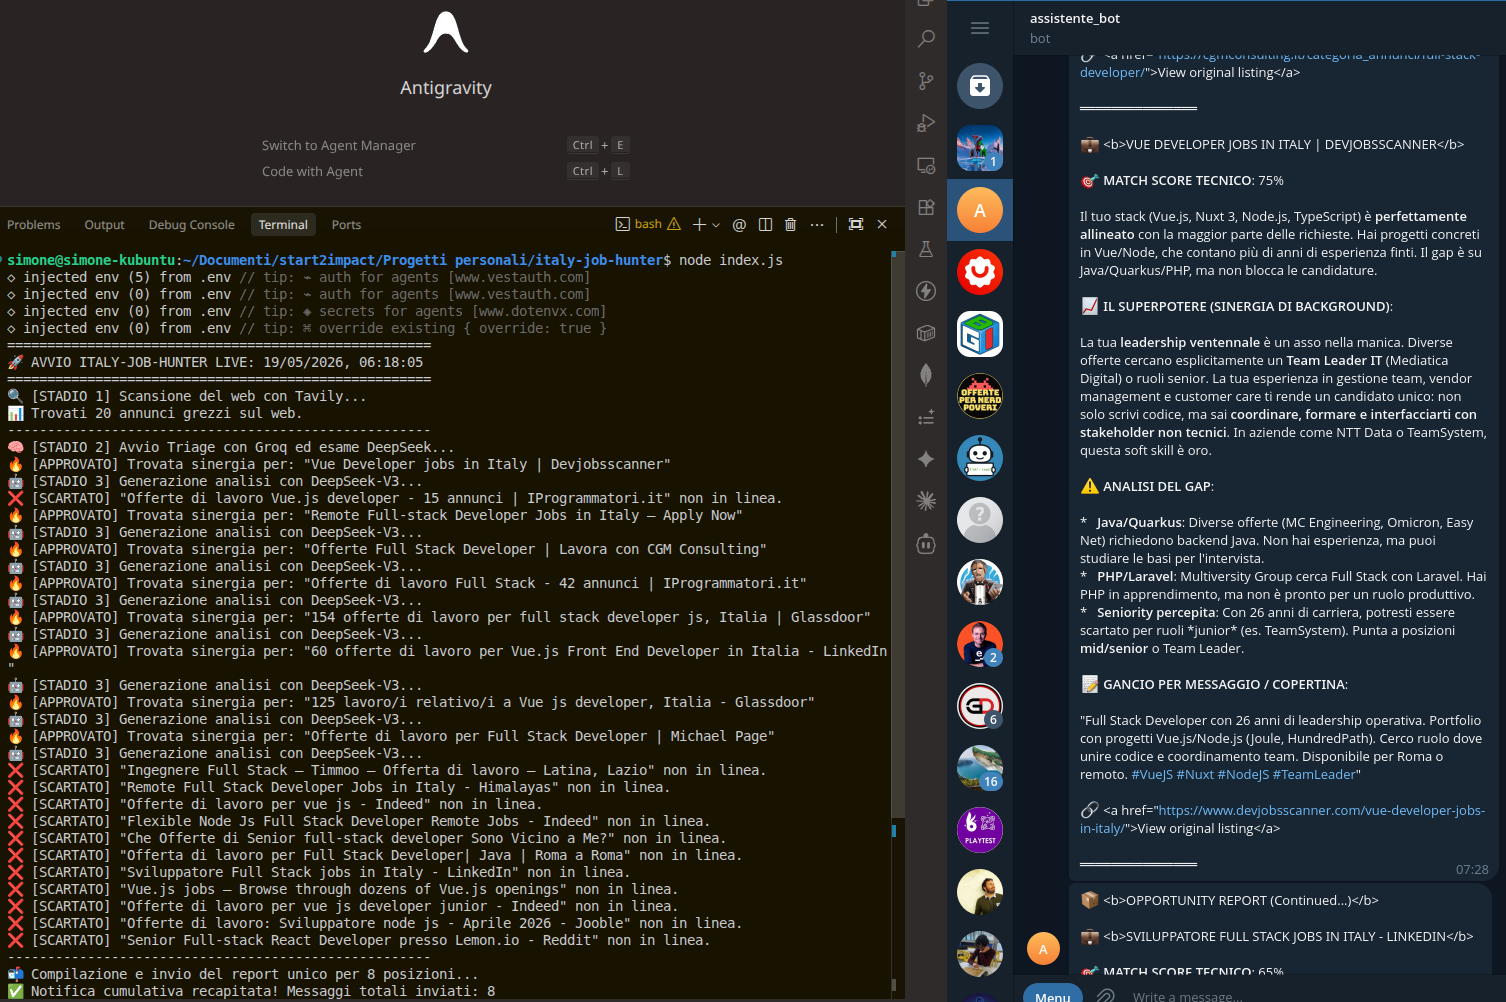Viewport: 1506px width, 1002px height.
Task: Close the terminal panel
Action: coord(882,224)
